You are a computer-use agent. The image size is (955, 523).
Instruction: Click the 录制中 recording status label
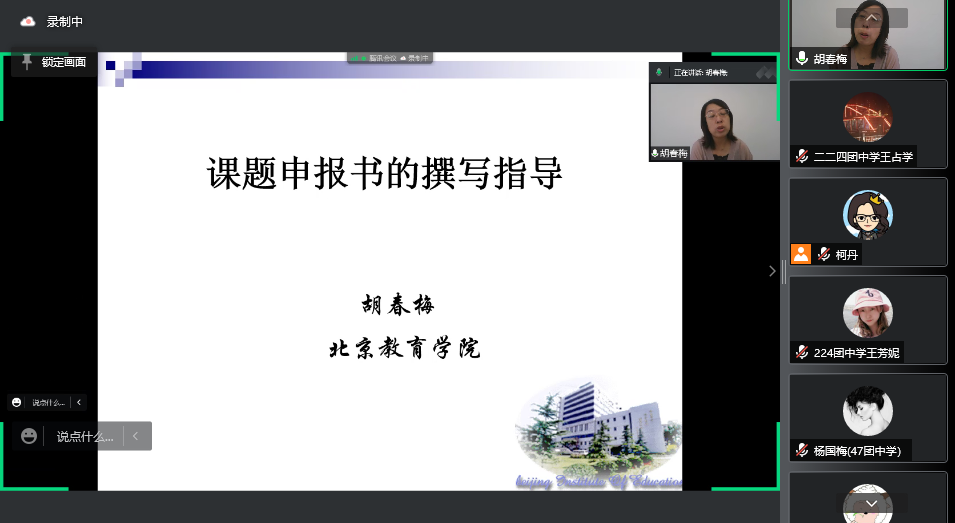(x=65, y=22)
